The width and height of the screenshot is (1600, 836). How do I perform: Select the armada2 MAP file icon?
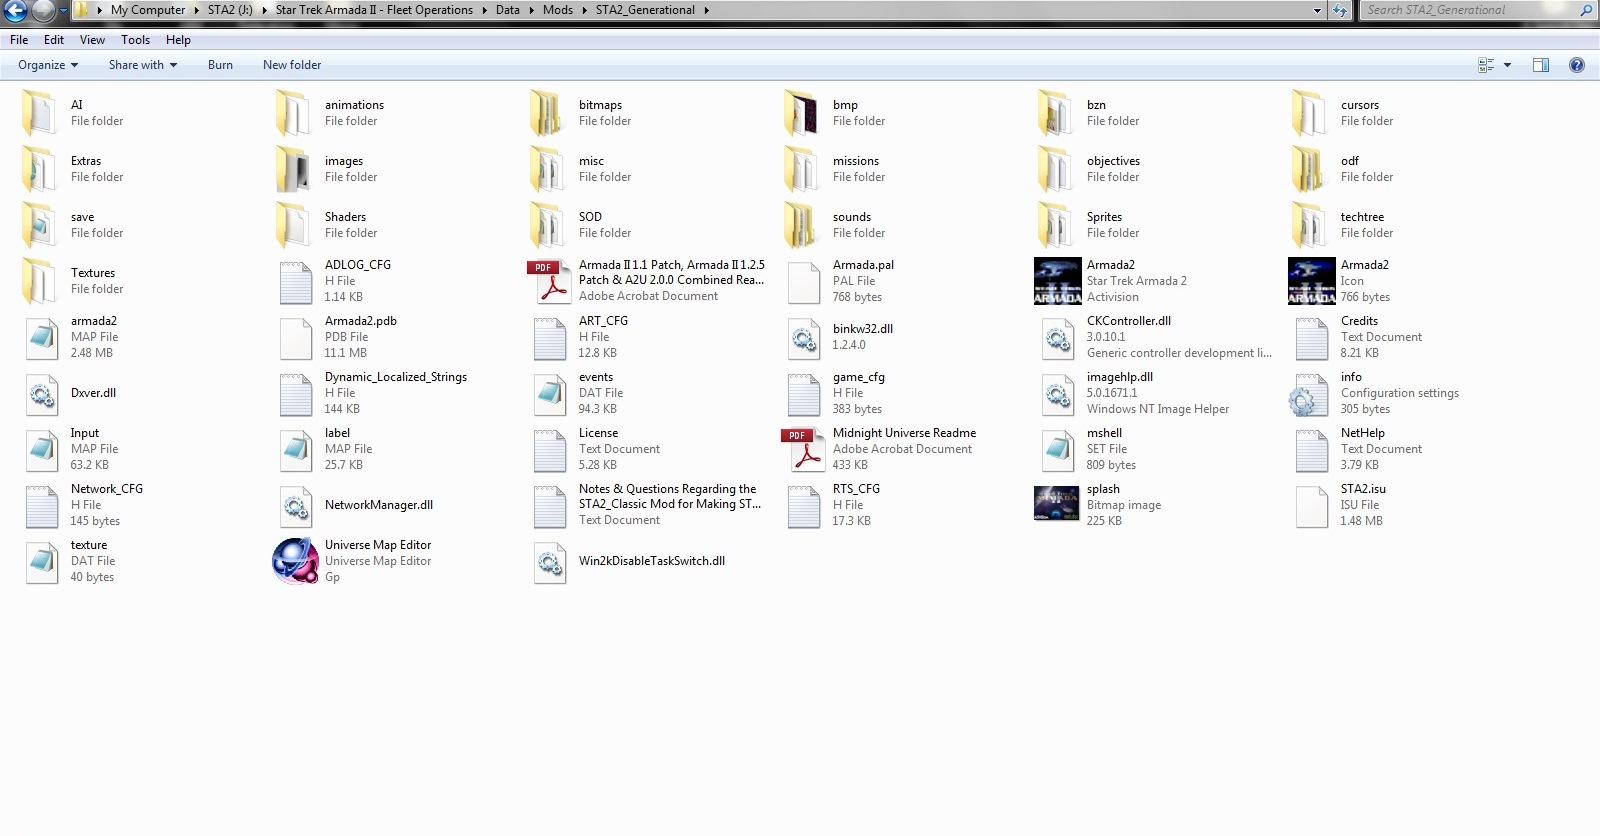tap(41, 337)
